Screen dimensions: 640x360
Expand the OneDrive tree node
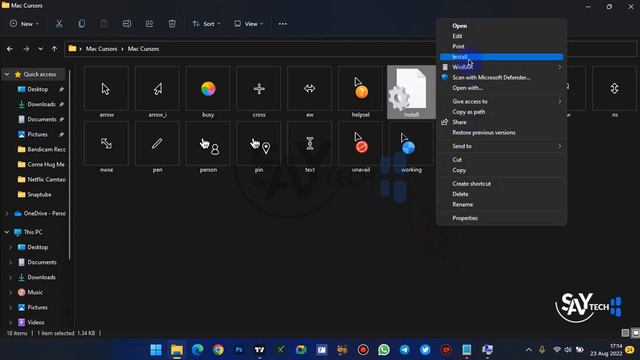pos(7,213)
